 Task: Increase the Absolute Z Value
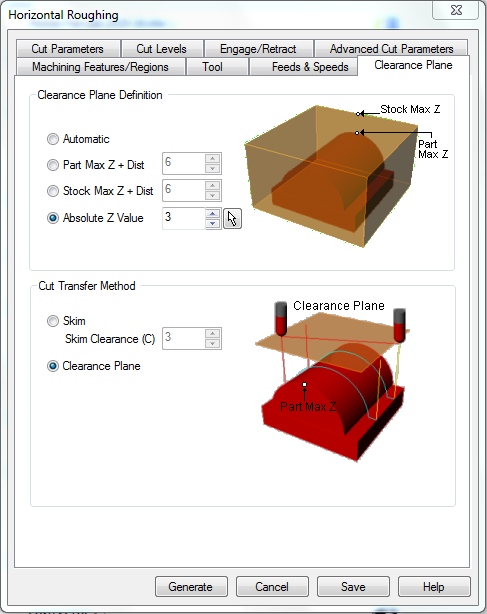[213, 213]
